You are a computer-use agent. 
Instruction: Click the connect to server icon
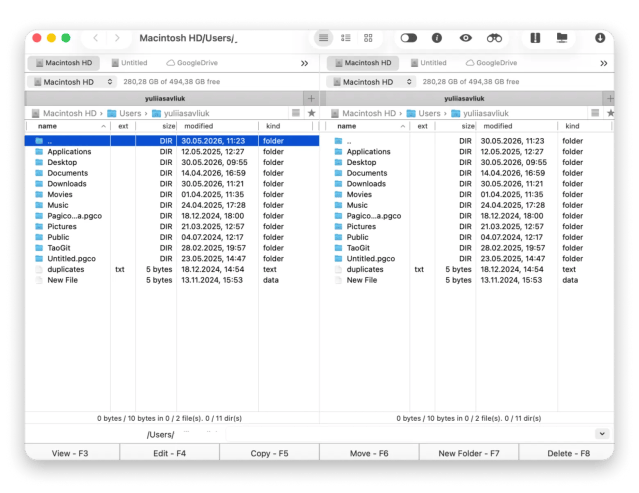point(562,38)
